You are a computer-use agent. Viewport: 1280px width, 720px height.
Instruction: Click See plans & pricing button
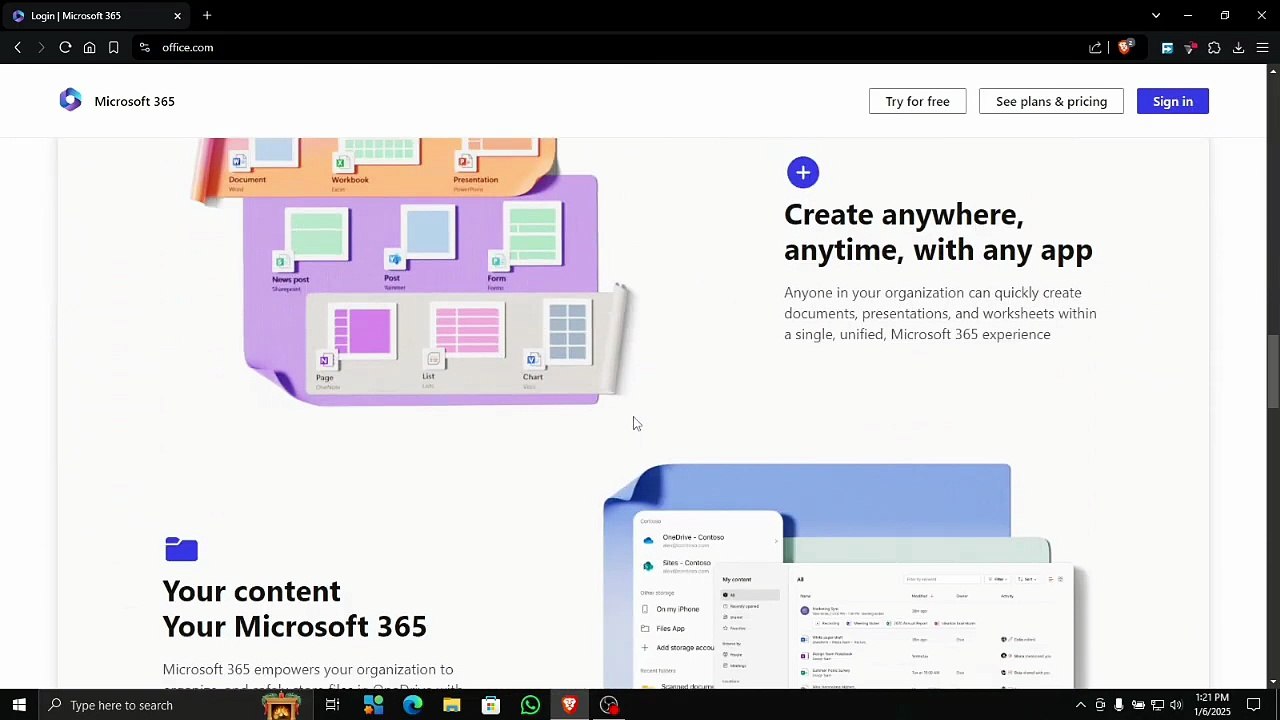point(1051,101)
